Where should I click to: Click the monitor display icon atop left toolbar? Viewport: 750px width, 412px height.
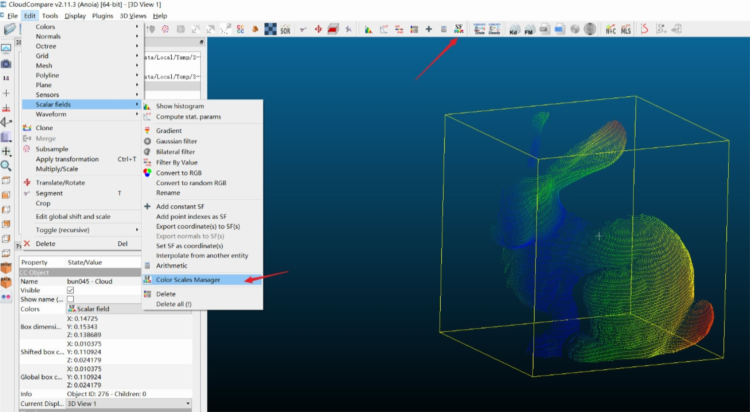[x=6, y=49]
